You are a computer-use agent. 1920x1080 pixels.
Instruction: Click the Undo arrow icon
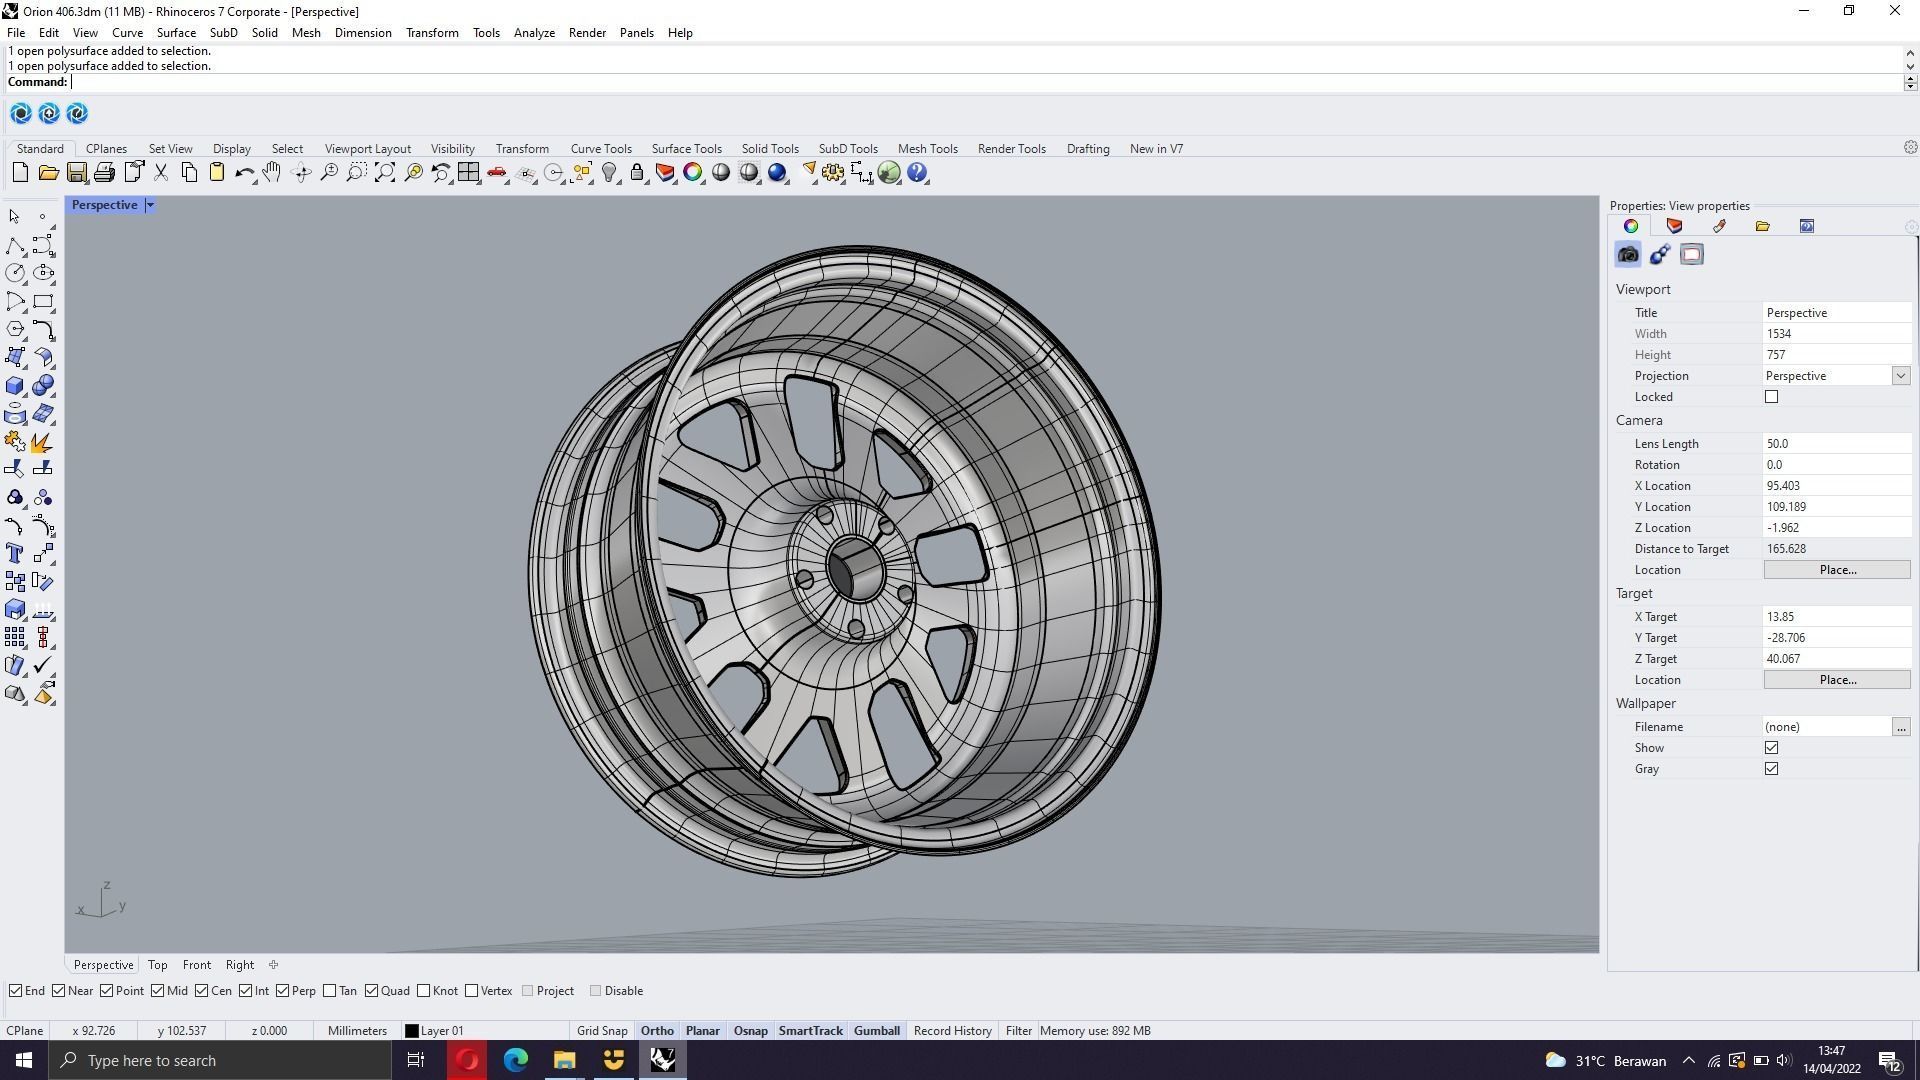244,173
